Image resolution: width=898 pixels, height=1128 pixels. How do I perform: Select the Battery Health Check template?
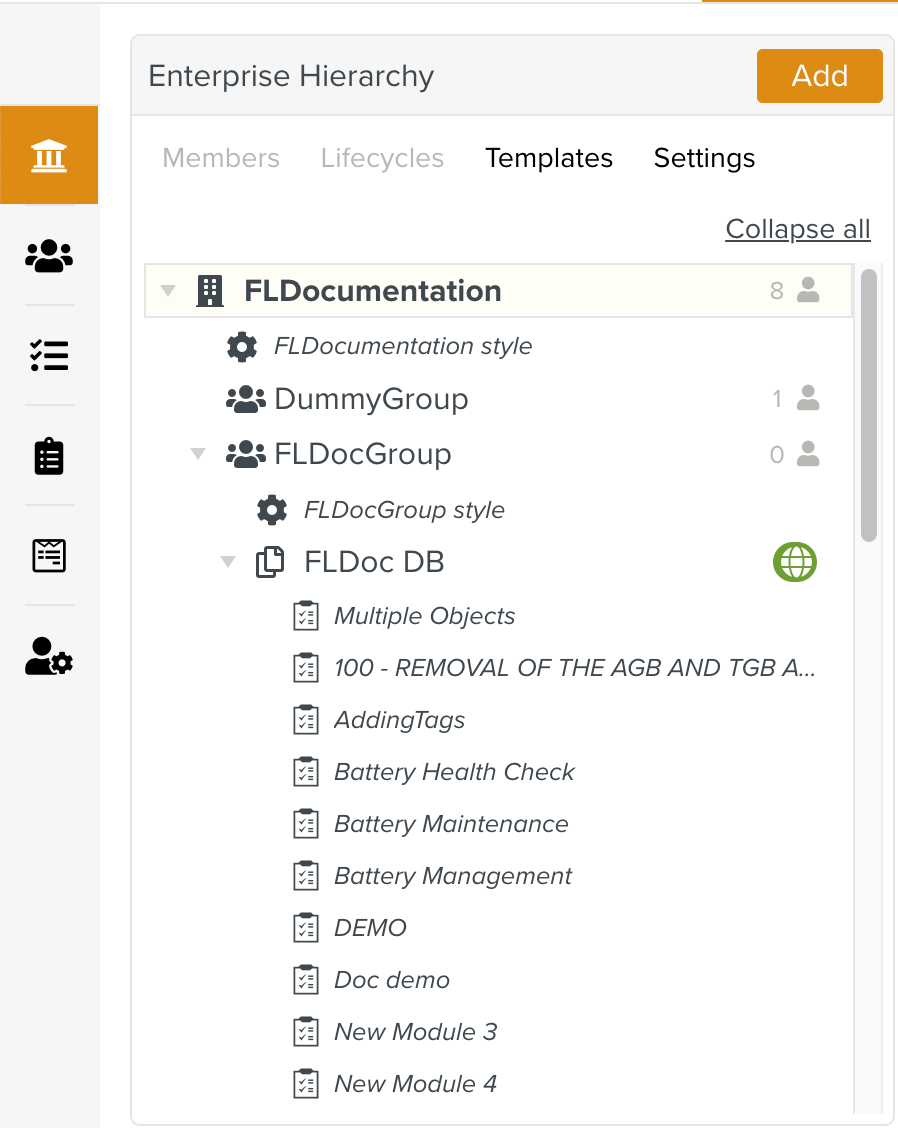454,772
